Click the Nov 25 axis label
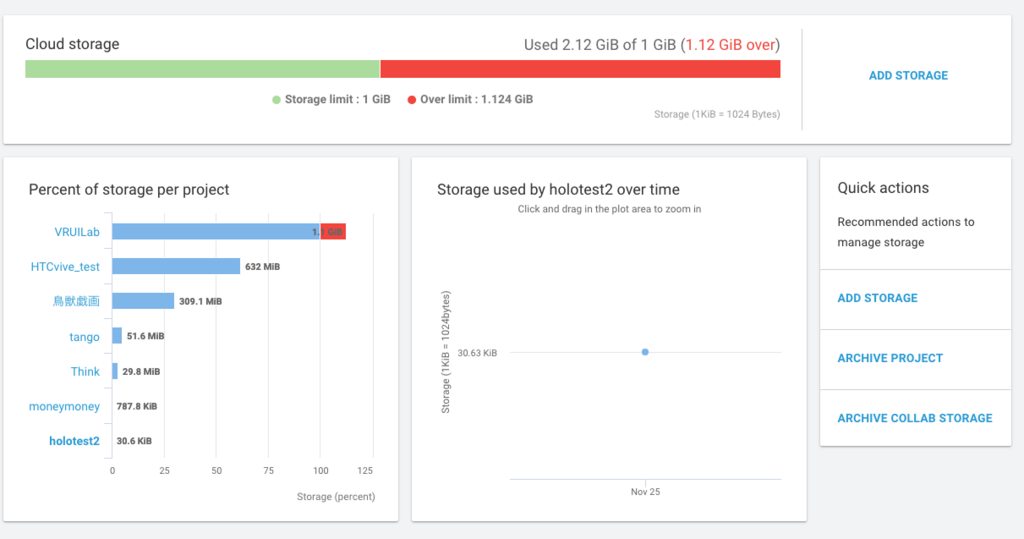The width and height of the screenshot is (1024, 539). pyautogui.click(x=645, y=492)
